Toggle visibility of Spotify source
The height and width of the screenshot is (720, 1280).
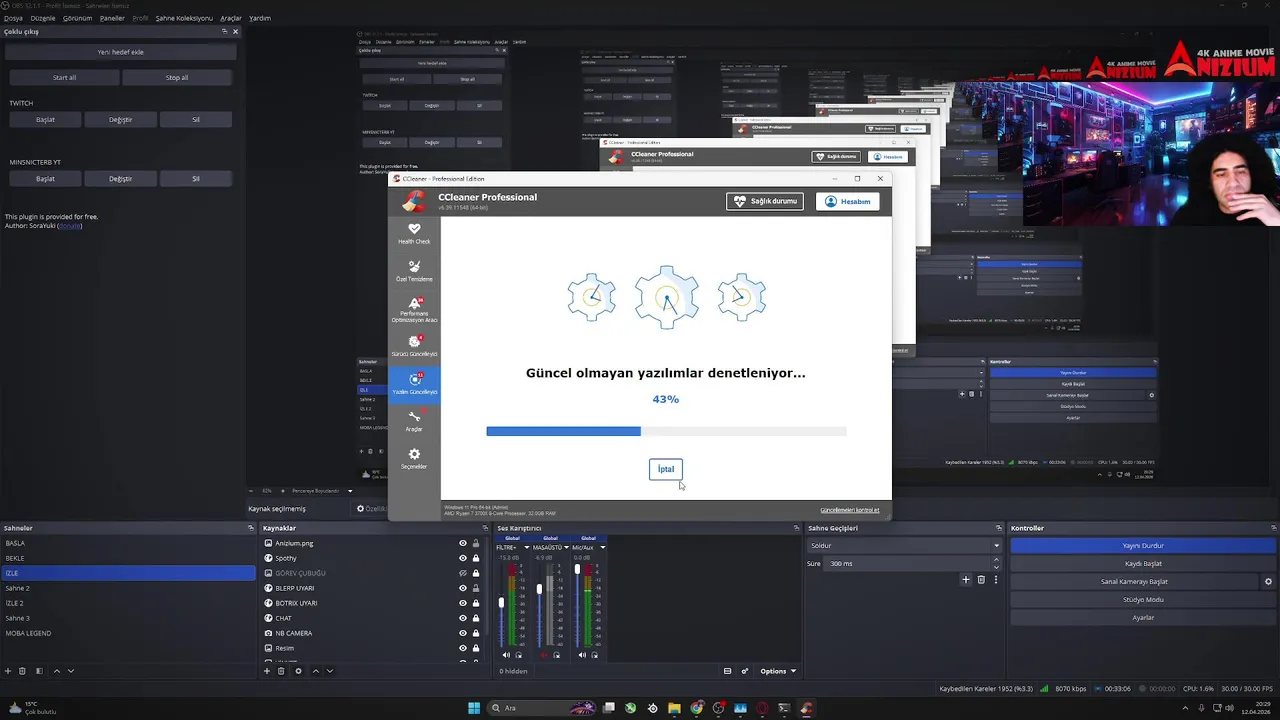pyautogui.click(x=462, y=558)
